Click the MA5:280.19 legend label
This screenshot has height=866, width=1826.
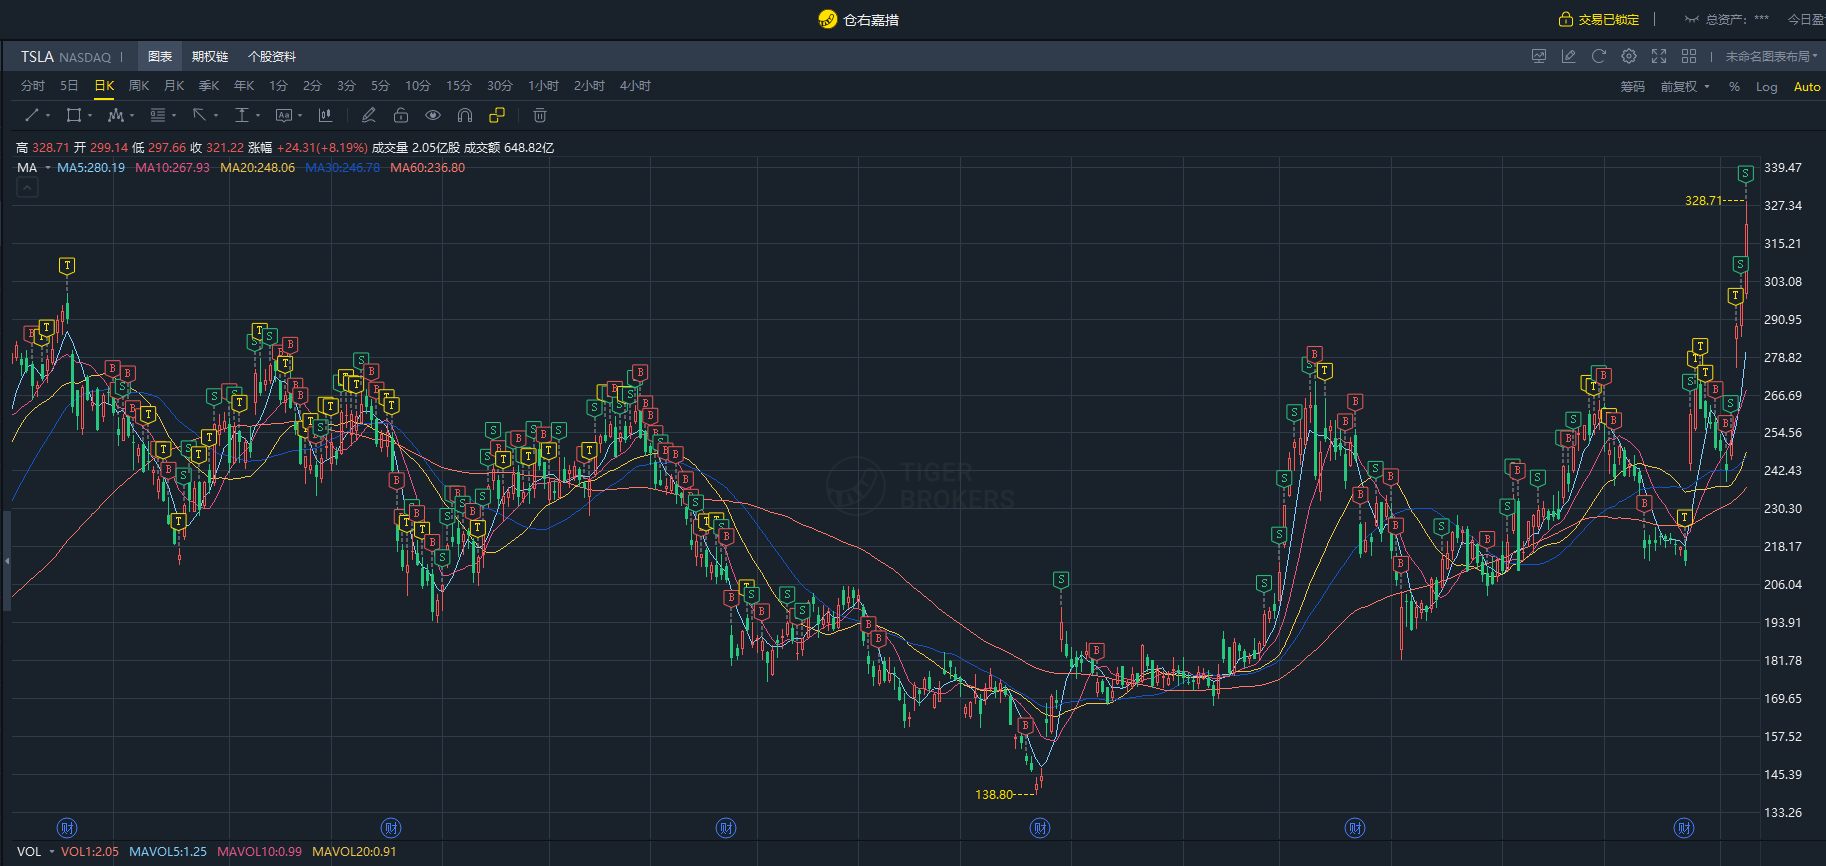coord(91,168)
